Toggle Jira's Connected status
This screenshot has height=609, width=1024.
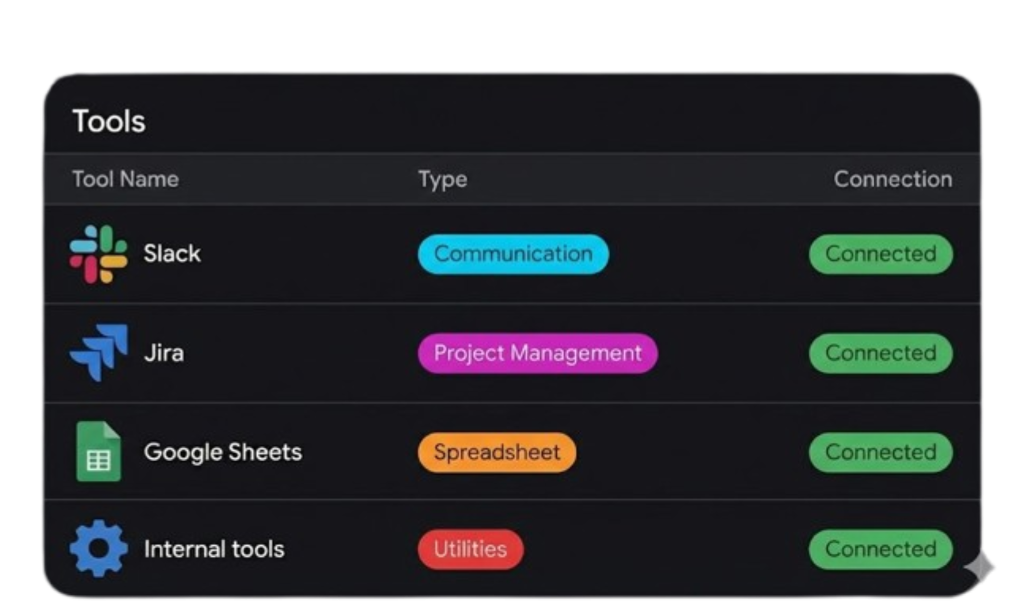pyautogui.click(x=880, y=352)
